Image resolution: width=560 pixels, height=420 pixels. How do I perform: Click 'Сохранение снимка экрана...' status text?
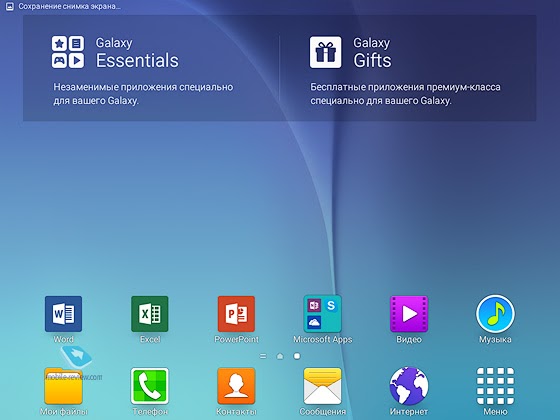point(70,6)
